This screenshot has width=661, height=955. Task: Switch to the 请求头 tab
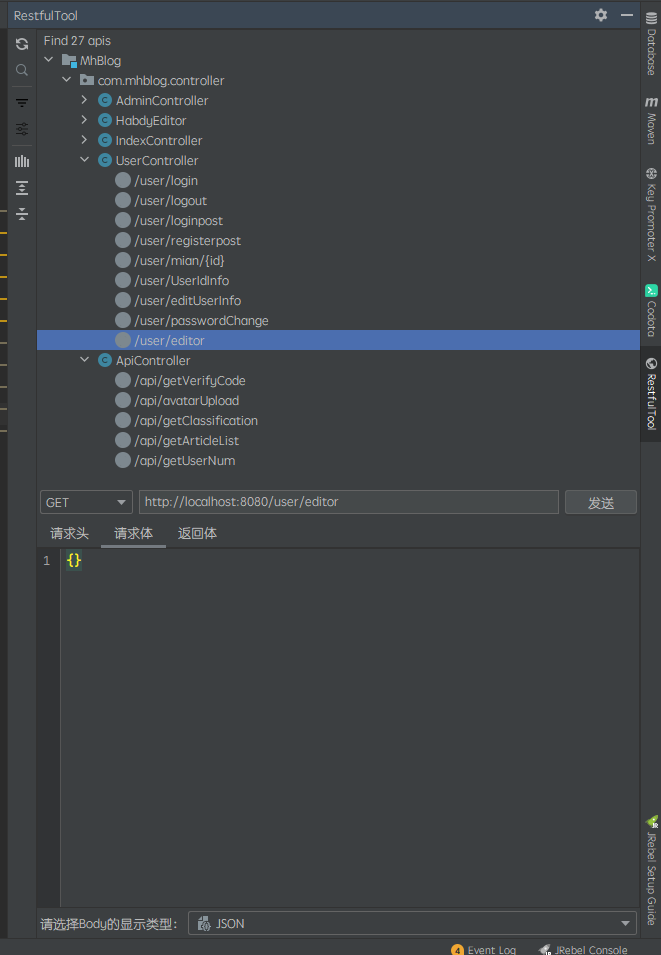(69, 534)
